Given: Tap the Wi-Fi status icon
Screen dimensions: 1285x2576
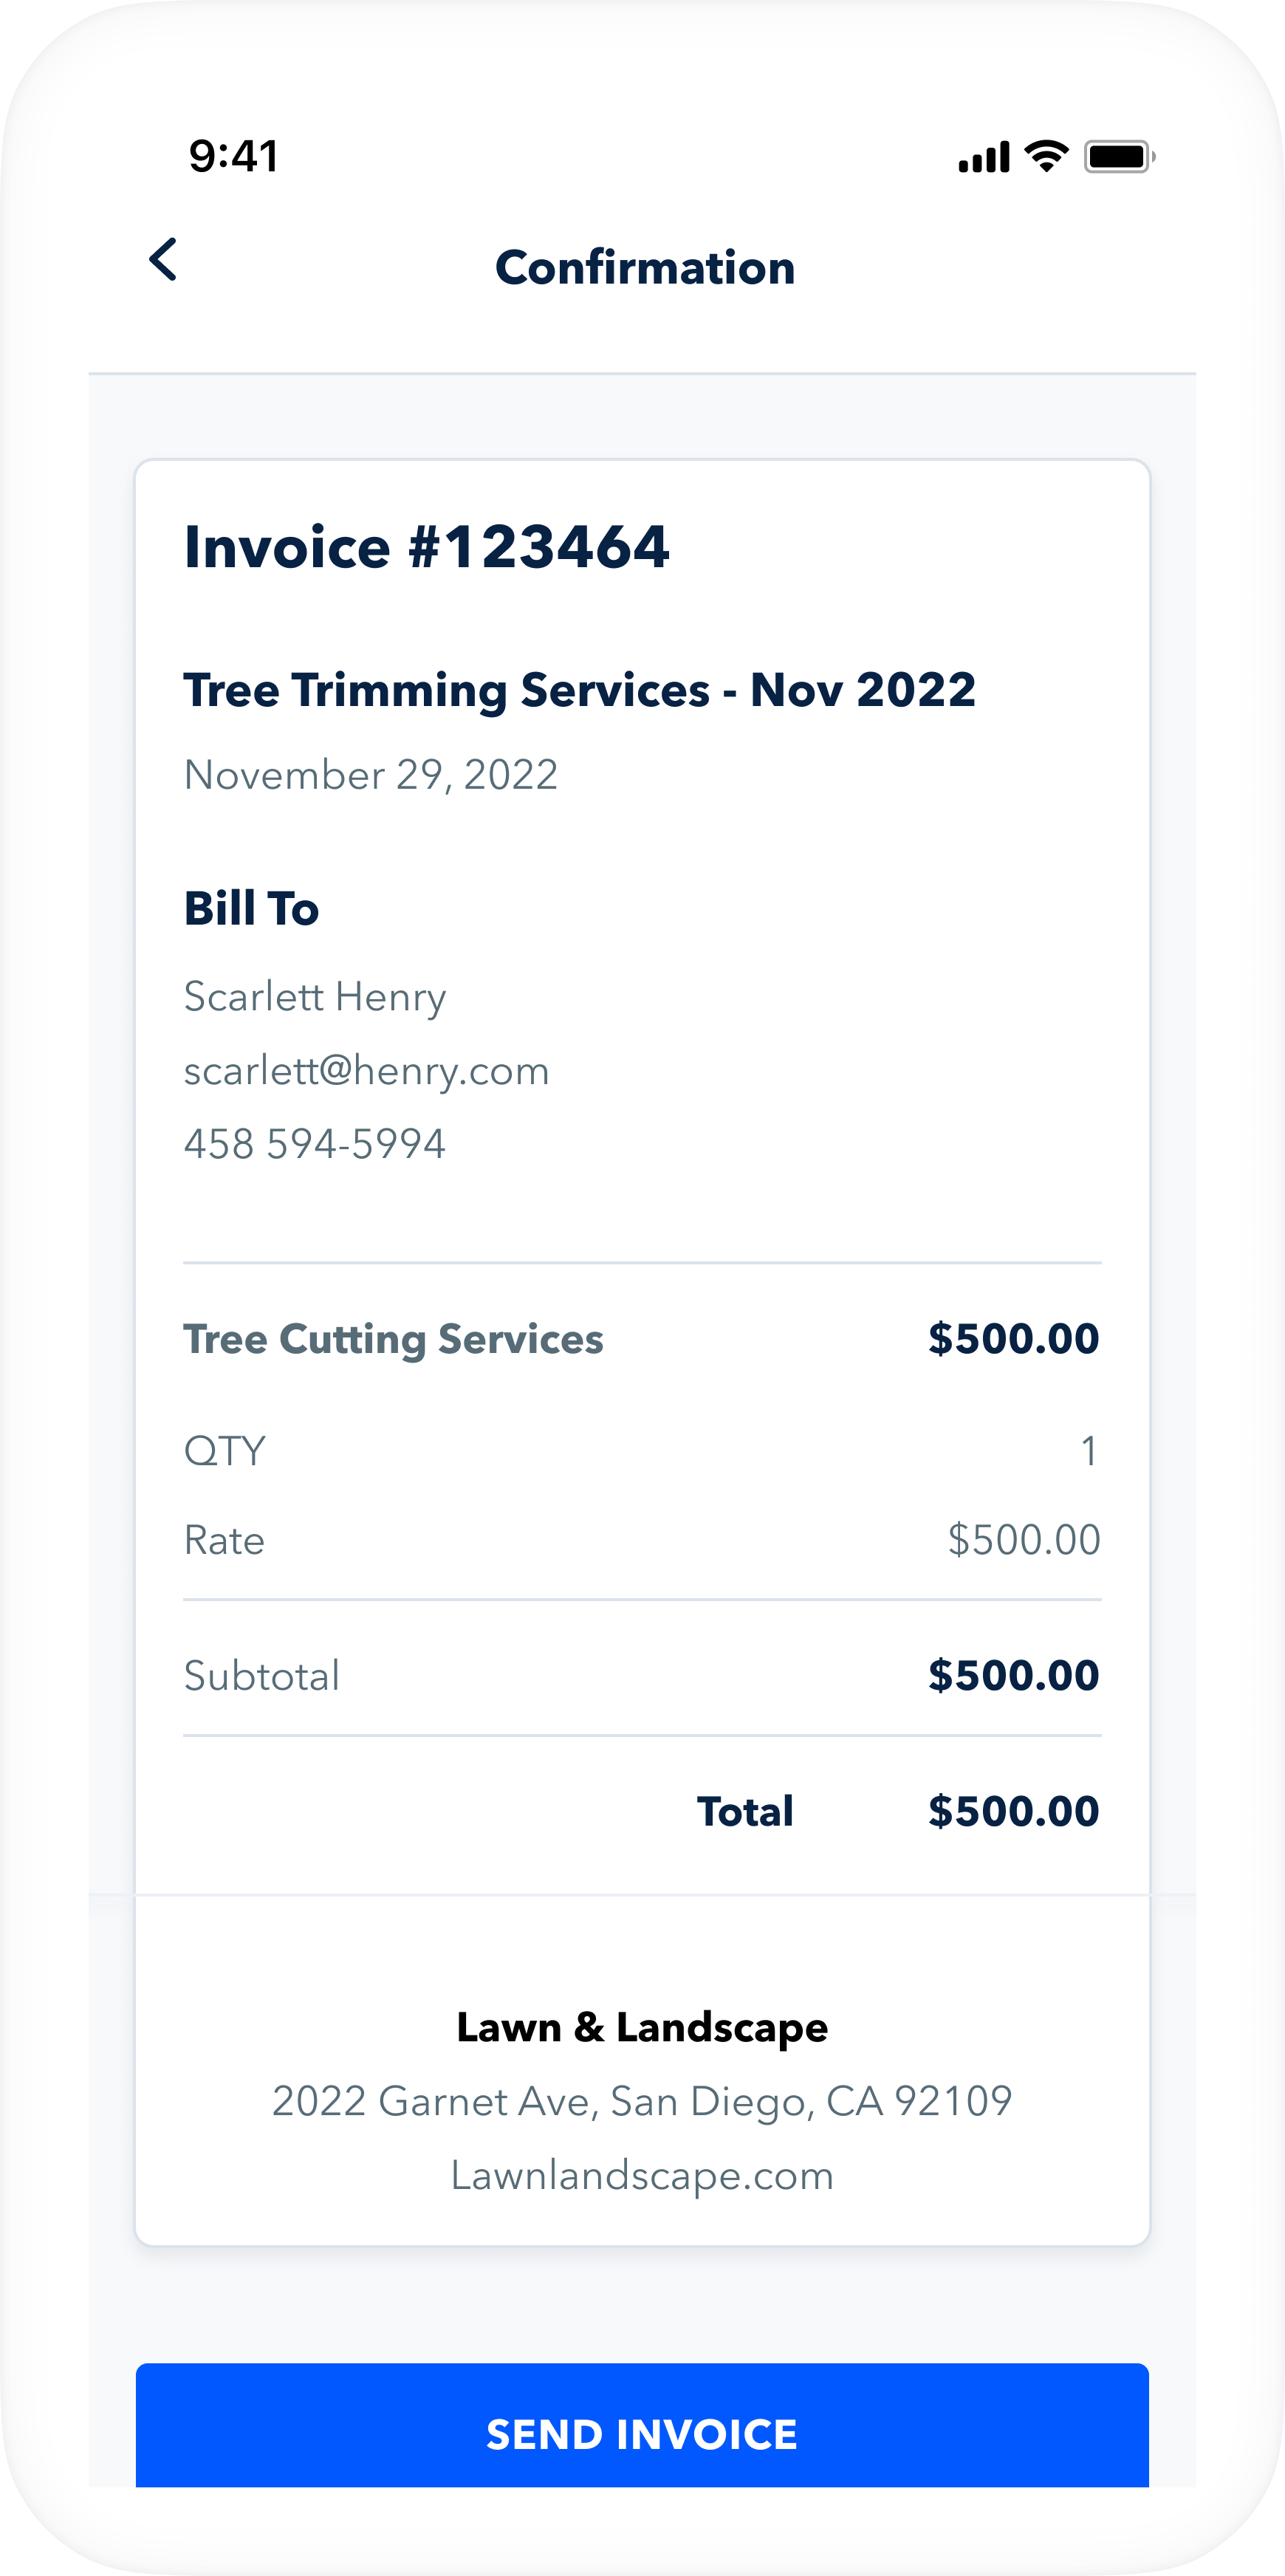Looking at the screenshot, I should [x=1047, y=156].
